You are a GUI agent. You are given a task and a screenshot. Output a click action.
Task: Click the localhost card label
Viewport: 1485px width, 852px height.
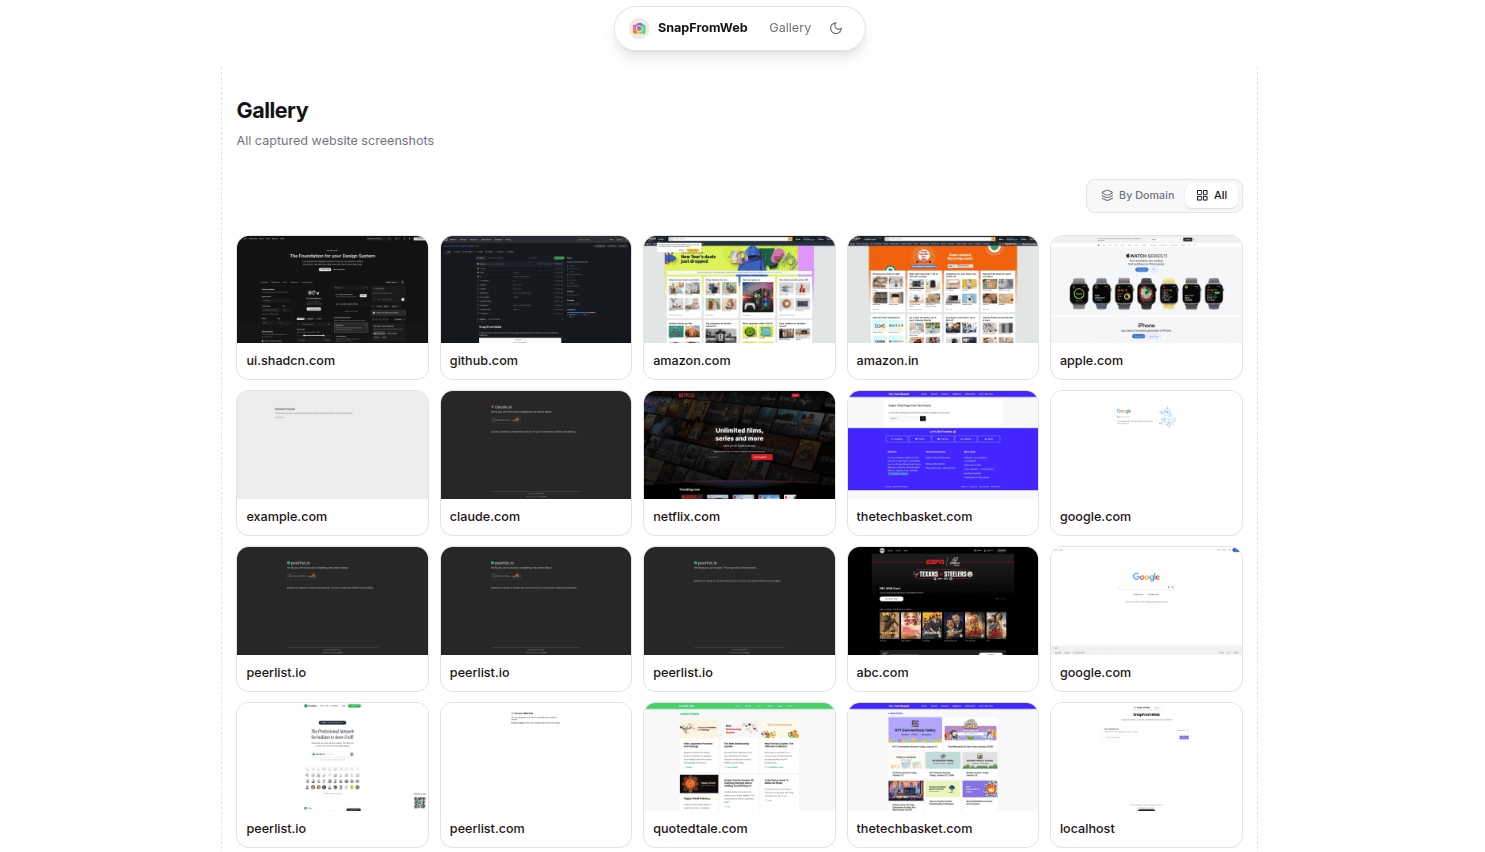pyautogui.click(x=1087, y=829)
